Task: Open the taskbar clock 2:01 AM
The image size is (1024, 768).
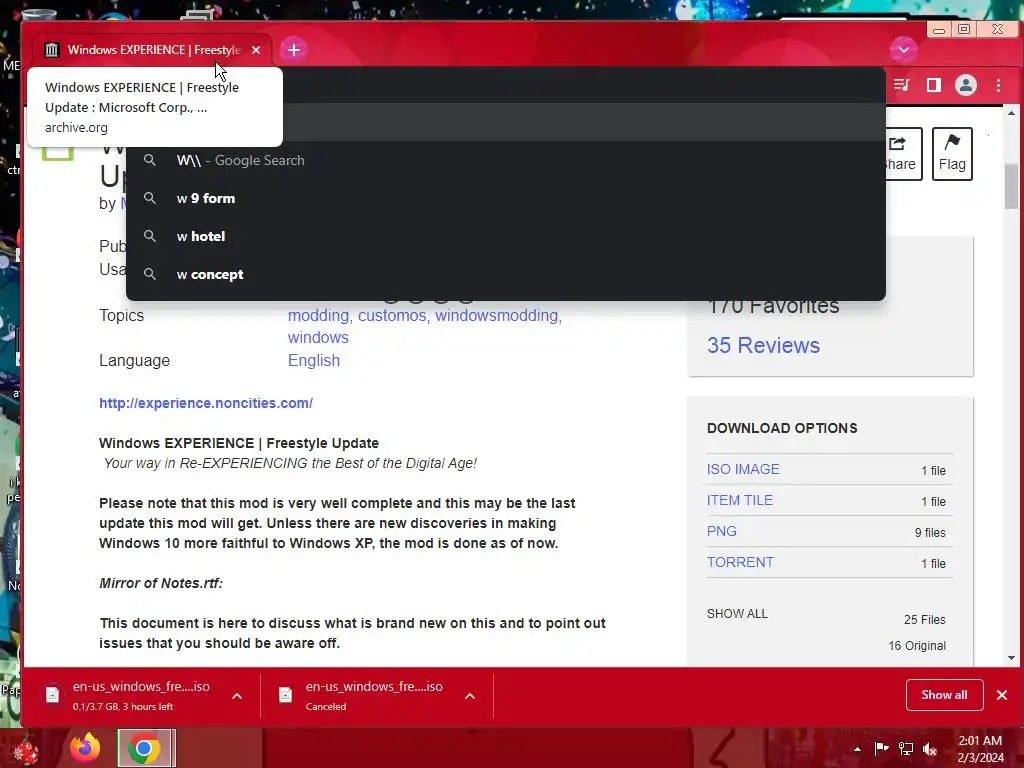Action: click(980, 749)
